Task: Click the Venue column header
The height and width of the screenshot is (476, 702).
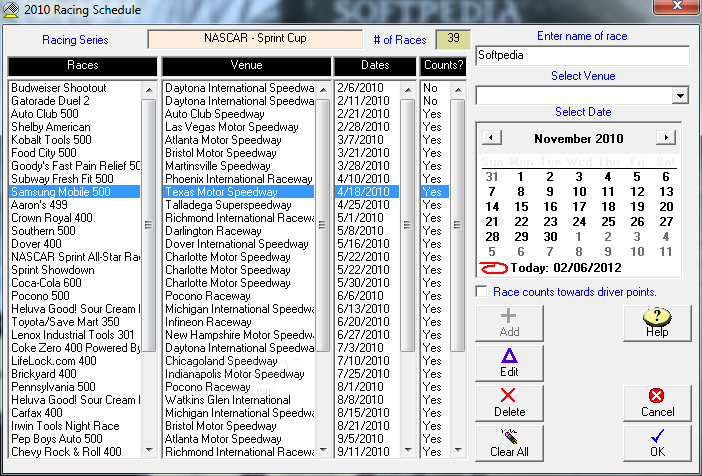Action: (x=246, y=65)
